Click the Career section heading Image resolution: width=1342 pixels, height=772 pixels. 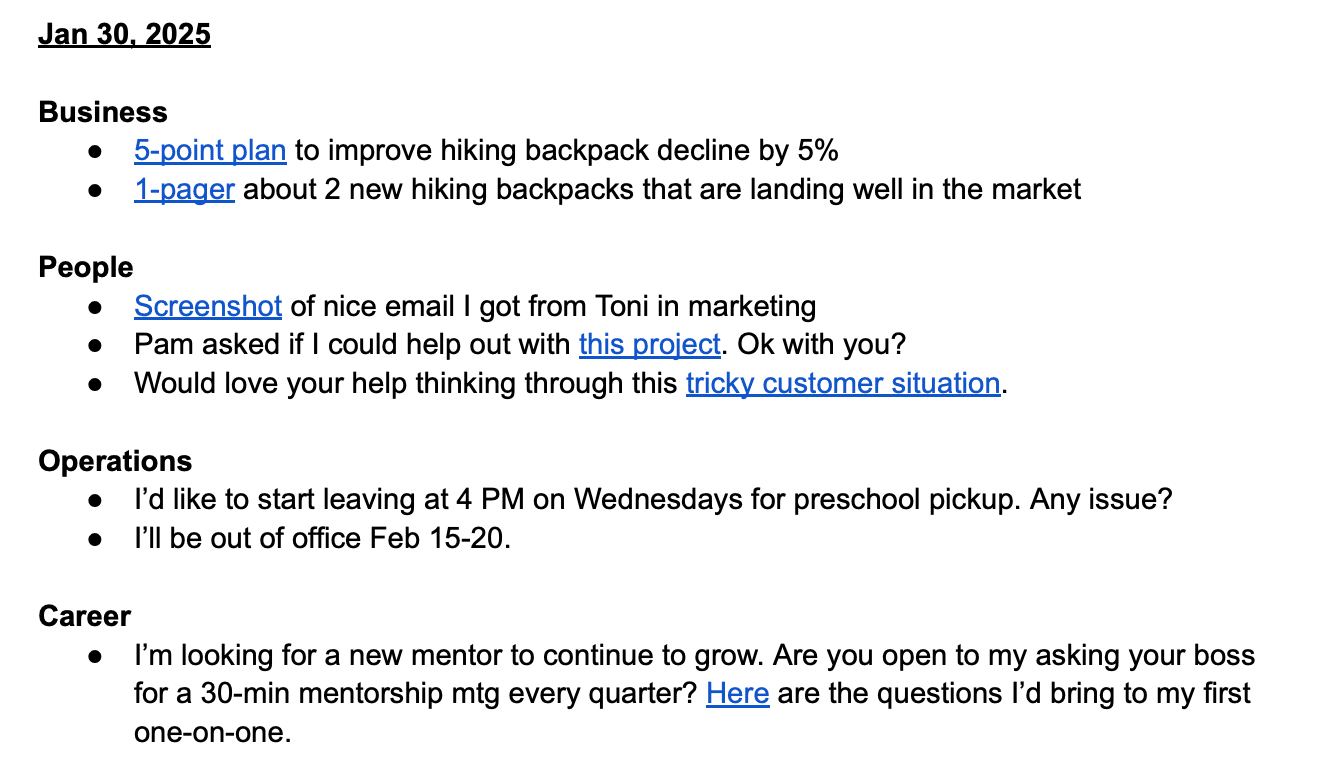click(85, 616)
